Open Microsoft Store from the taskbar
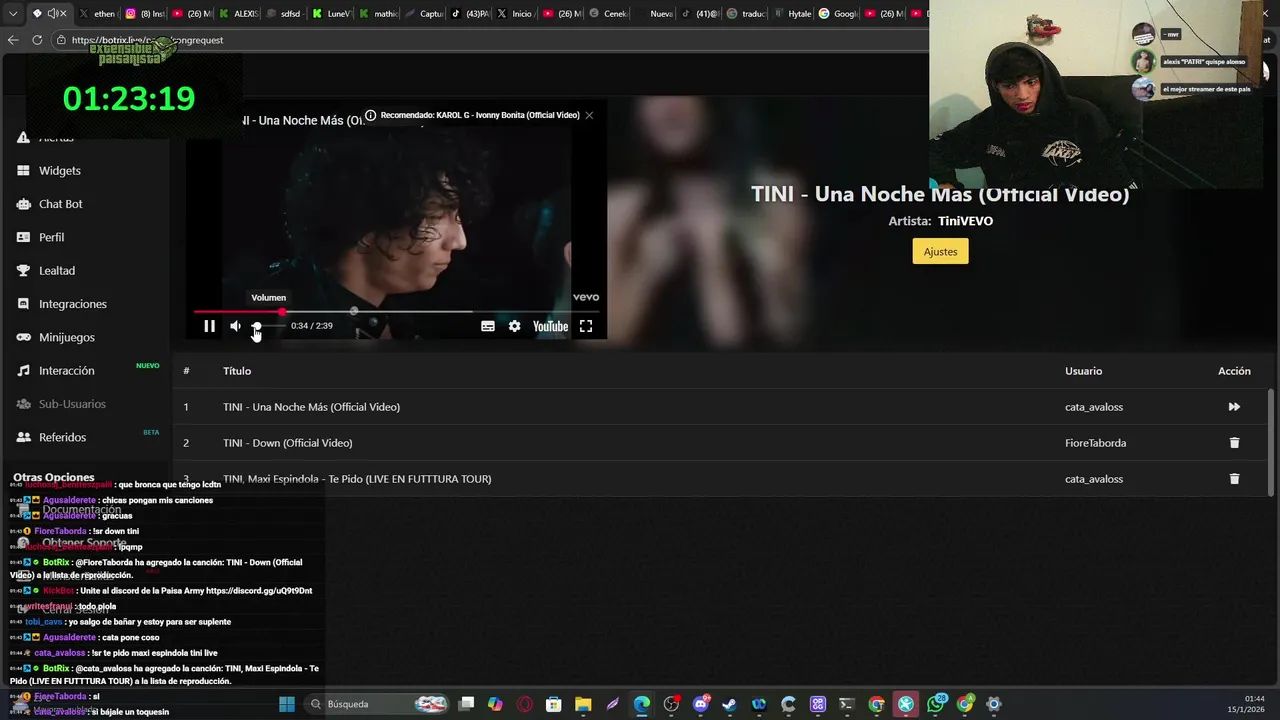Image resolution: width=1280 pixels, height=720 pixels. tap(553, 704)
